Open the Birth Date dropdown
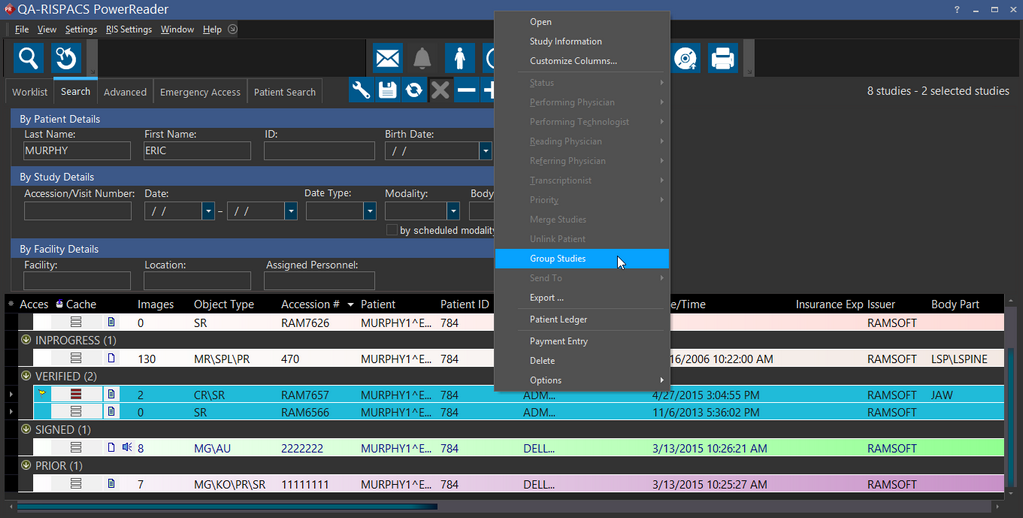1023x518 pixels. click(485, 151)
